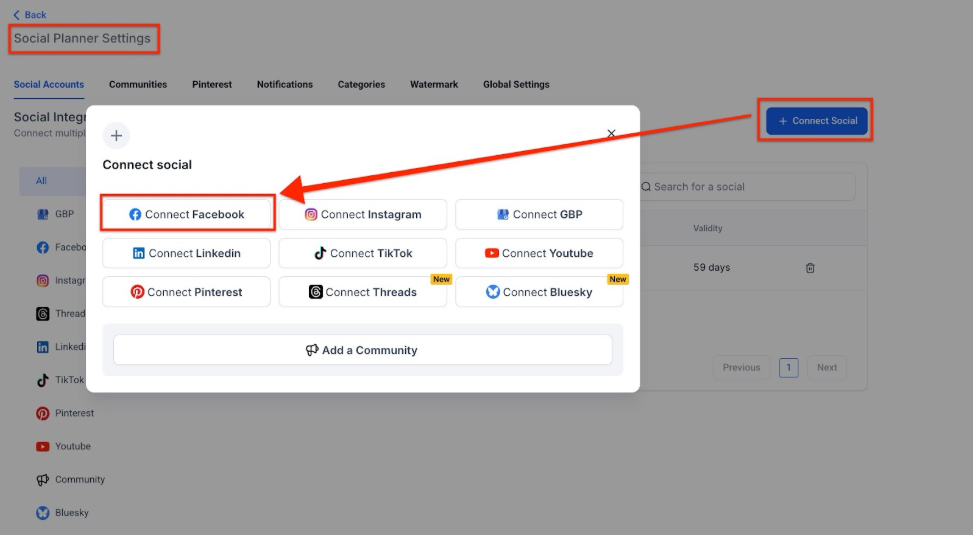The width and height of the screenshot is (973, 535).
Task: Choose Connect Threads
Action: pyautogui.click(x=363, y=292)
